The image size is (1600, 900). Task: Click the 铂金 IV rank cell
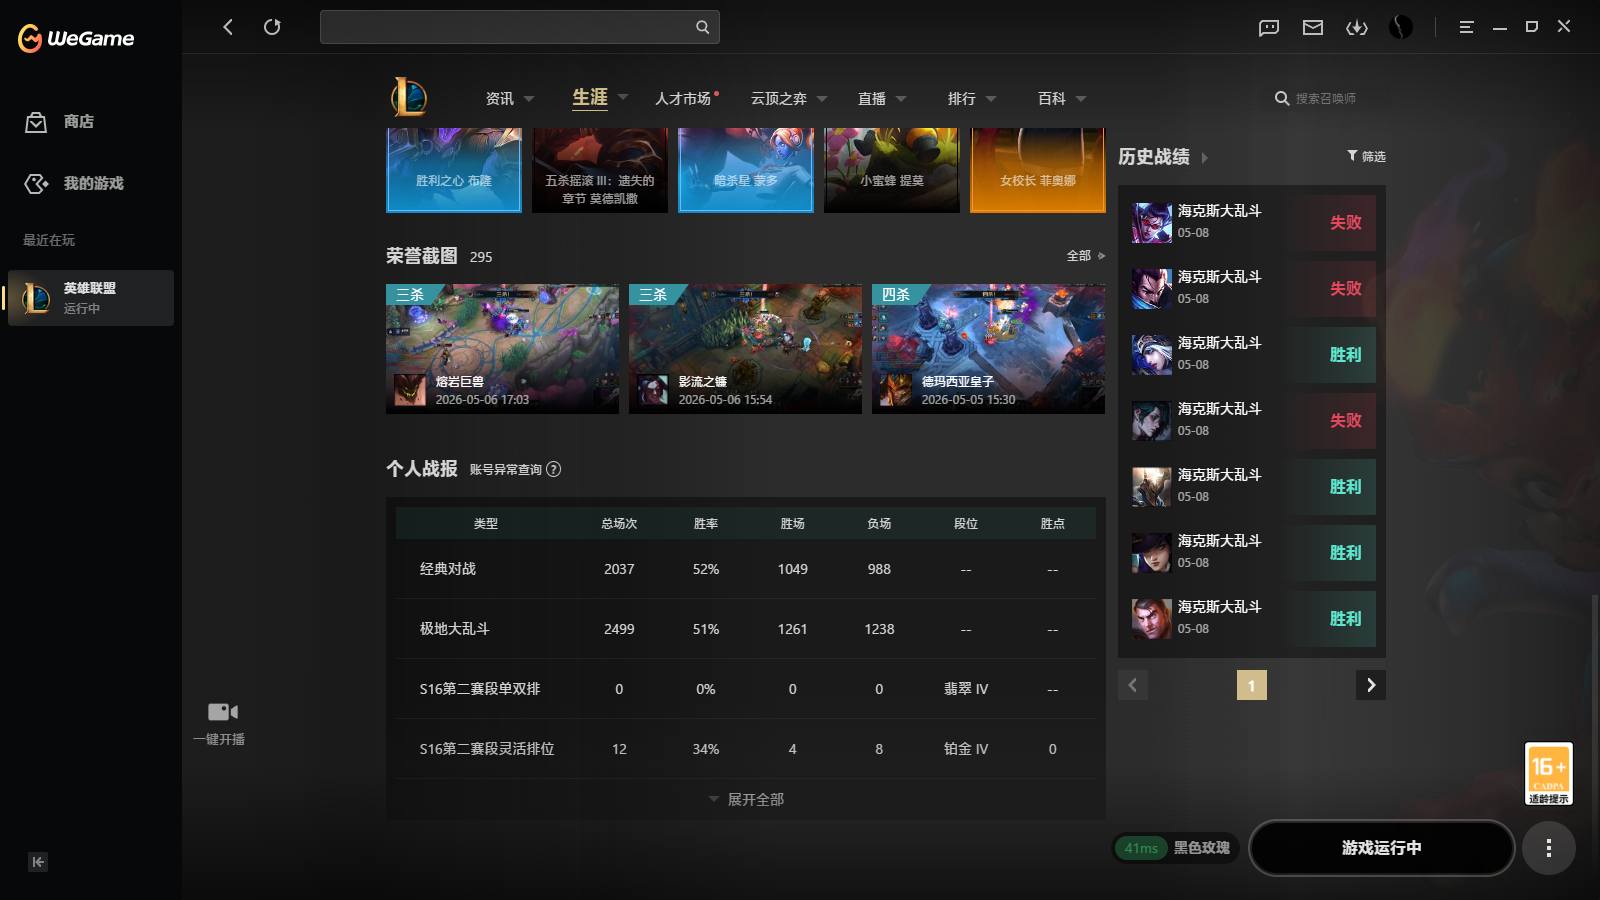coord(966,749)
